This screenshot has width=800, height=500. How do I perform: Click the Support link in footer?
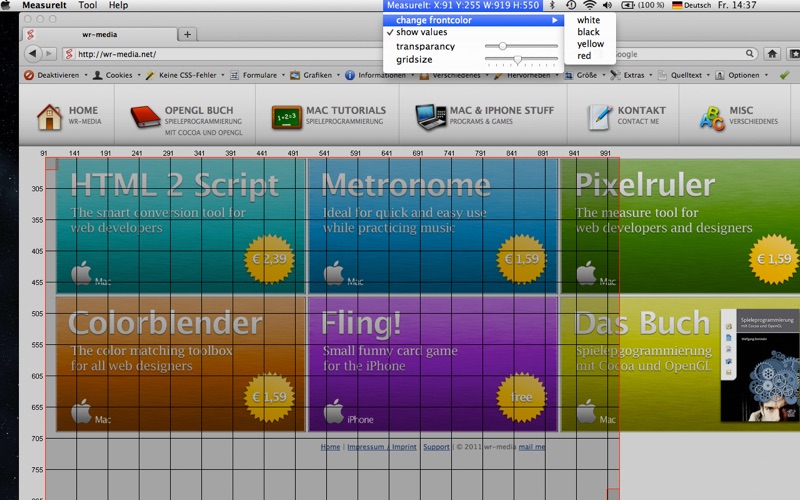(436, 446)
